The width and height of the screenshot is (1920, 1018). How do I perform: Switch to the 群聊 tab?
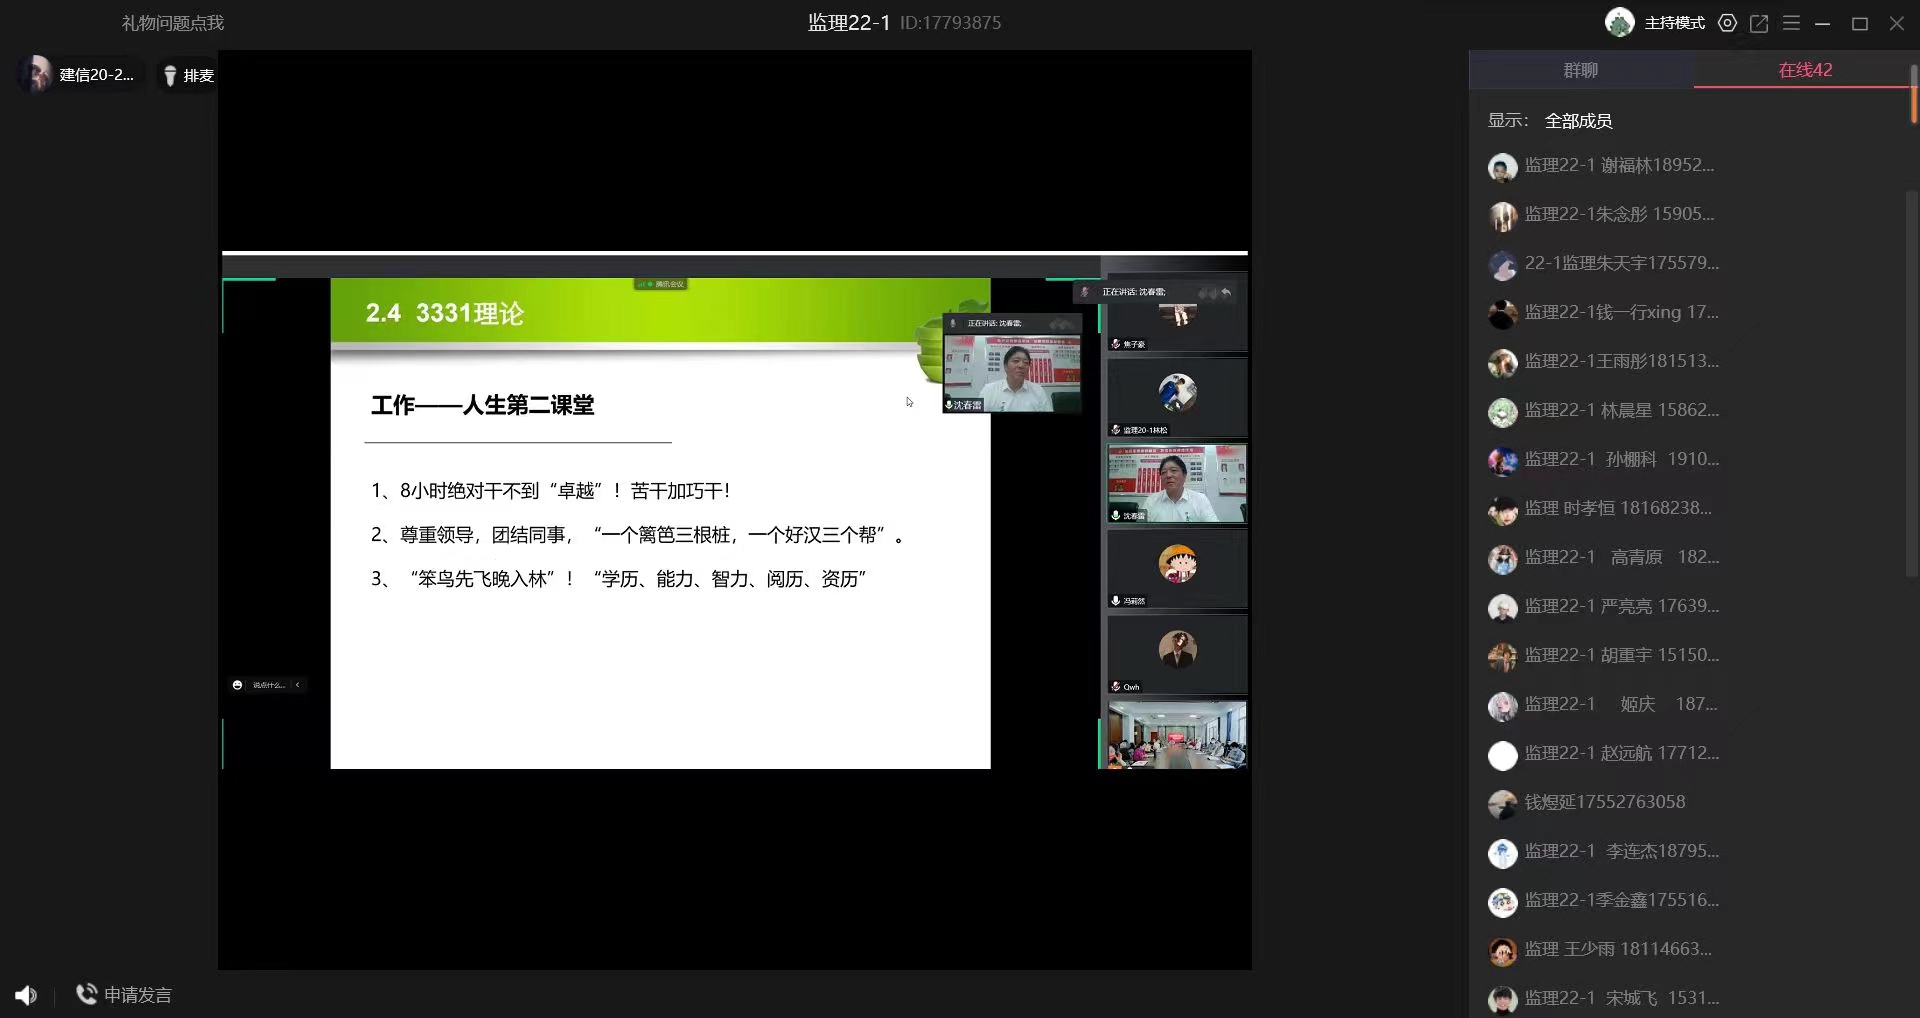[x=1580, y=70]
